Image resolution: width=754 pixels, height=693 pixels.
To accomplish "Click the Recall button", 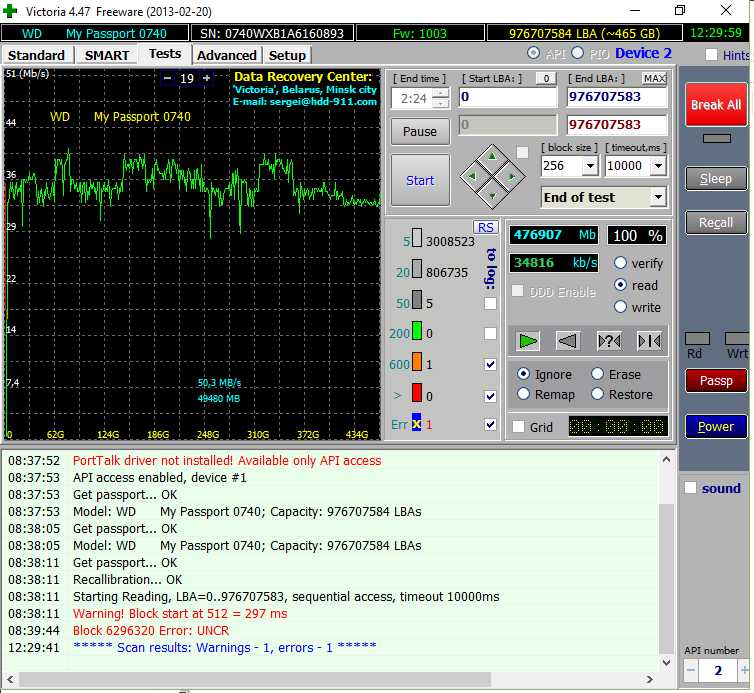I will [716, 223].
